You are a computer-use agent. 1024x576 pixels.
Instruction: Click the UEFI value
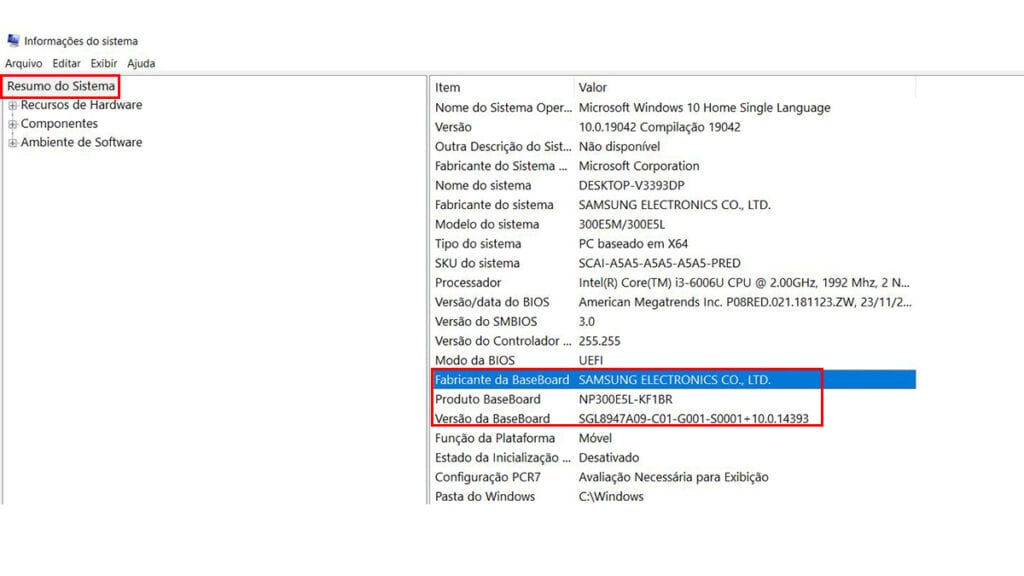click(590, 360)
